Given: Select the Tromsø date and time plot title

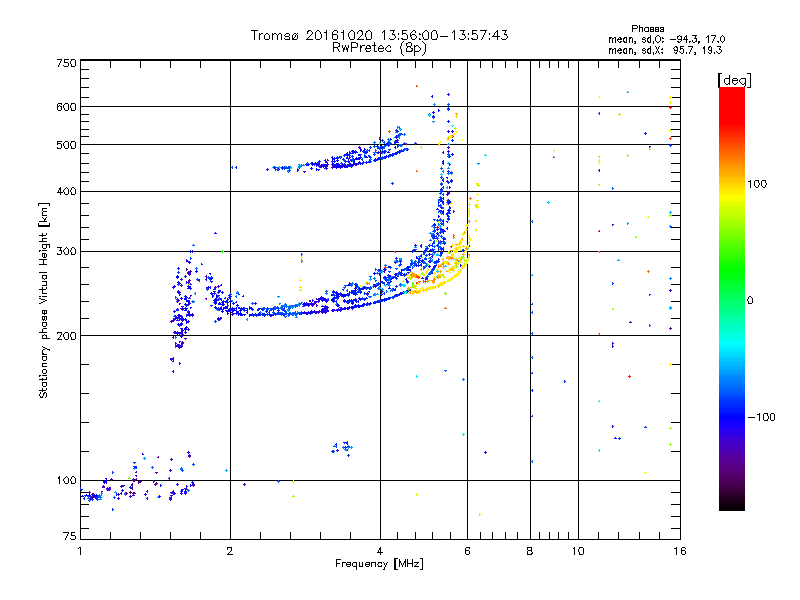Looking at the screenshot, I should pos(379,35).
